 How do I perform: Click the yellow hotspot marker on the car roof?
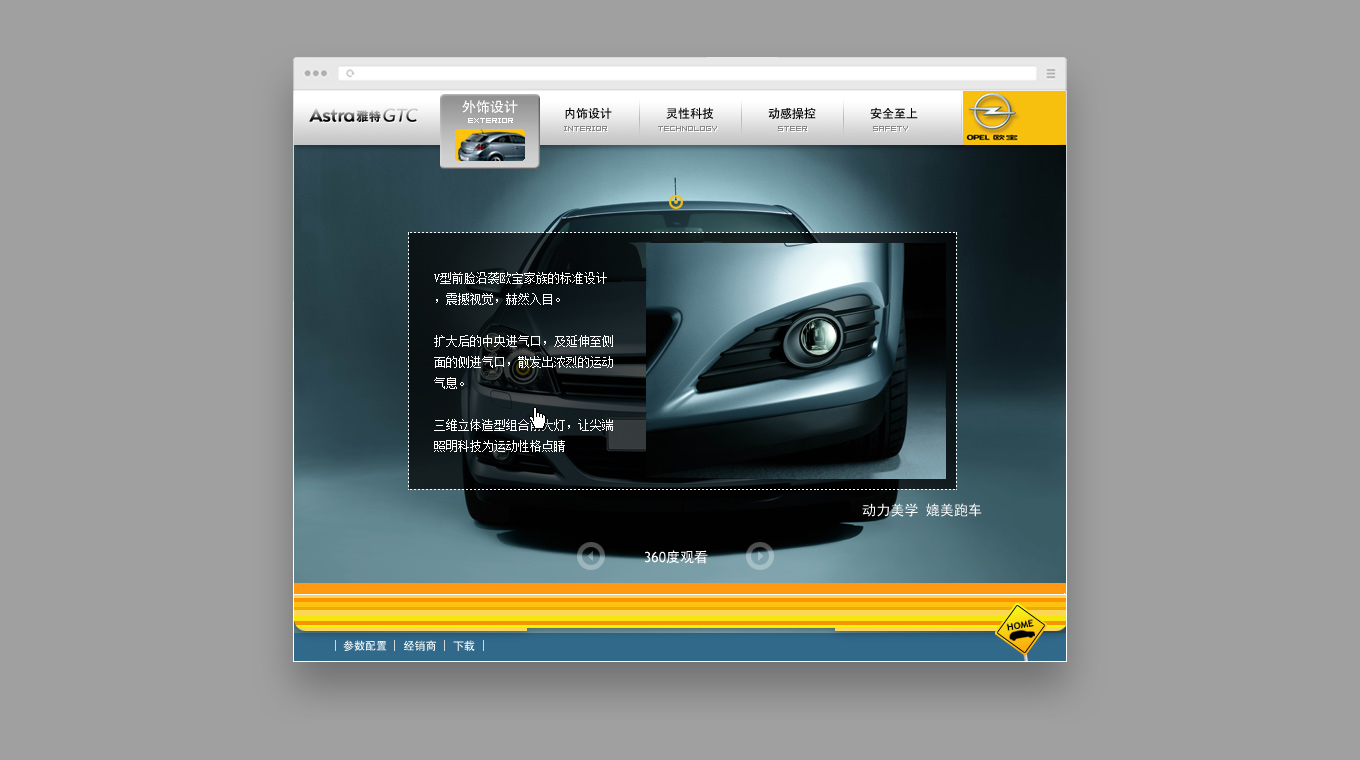pyautogui.click(x=676, y=202)
